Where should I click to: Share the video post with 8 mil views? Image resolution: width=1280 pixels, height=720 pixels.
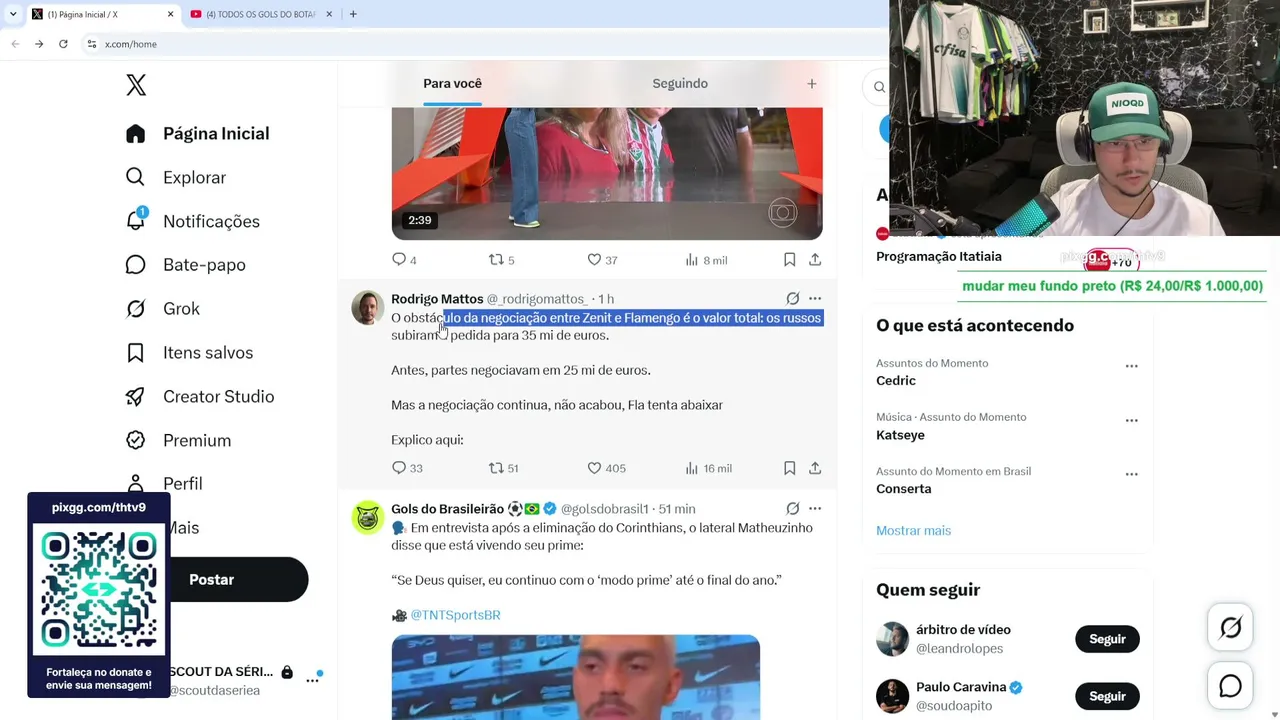[x=815, y=260]
